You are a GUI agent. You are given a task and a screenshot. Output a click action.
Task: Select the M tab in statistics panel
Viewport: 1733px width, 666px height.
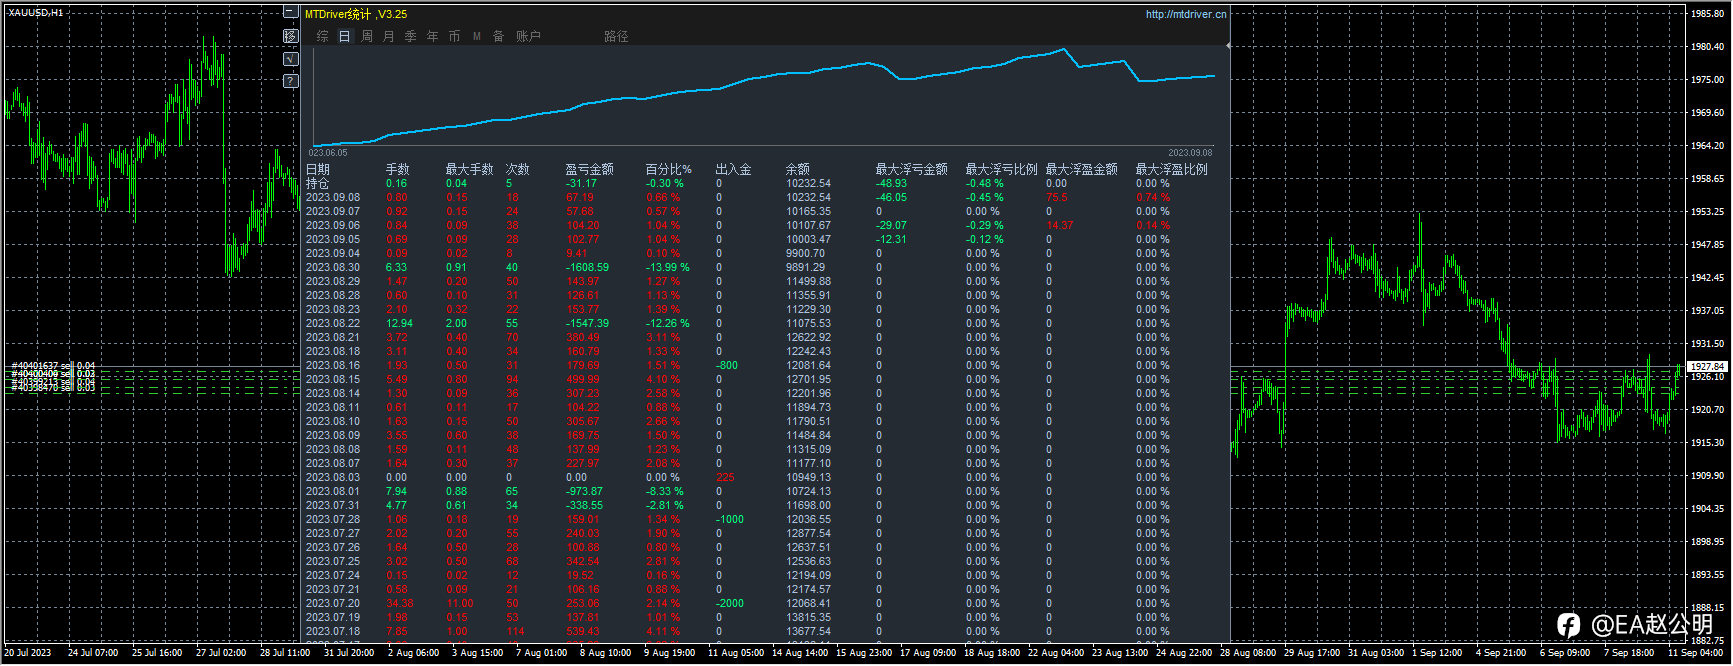point(476,36)
